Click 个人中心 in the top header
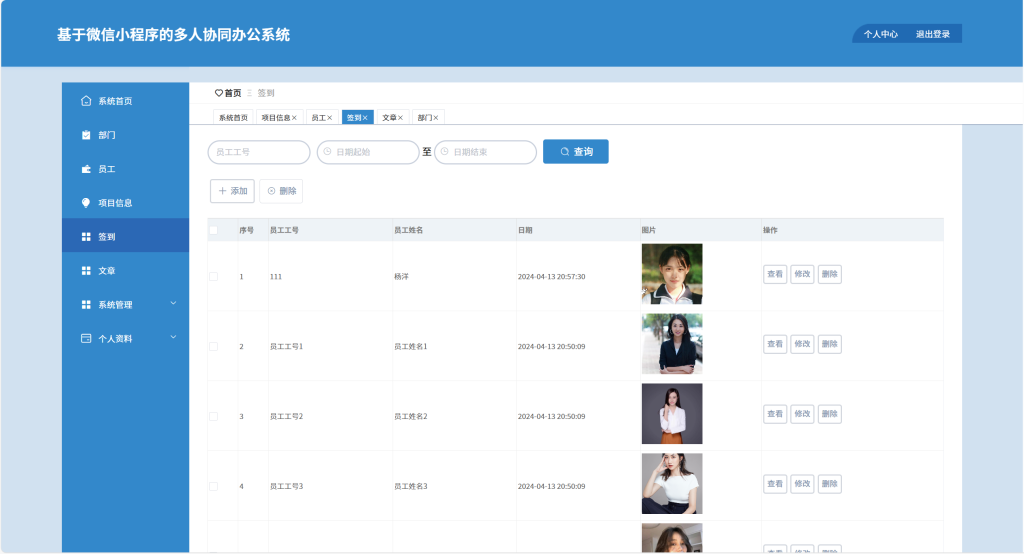1024x554 pixels. point(880,34)
